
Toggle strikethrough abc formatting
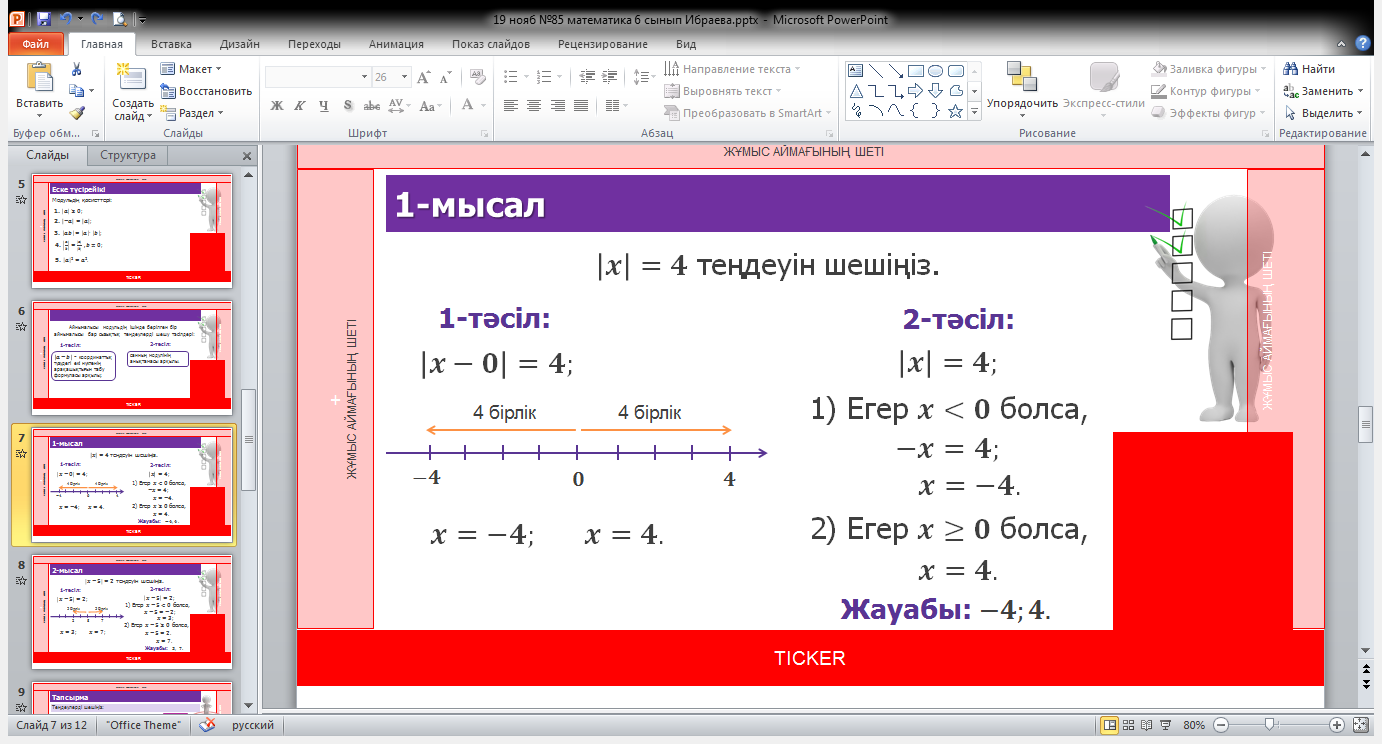(371, 105)
